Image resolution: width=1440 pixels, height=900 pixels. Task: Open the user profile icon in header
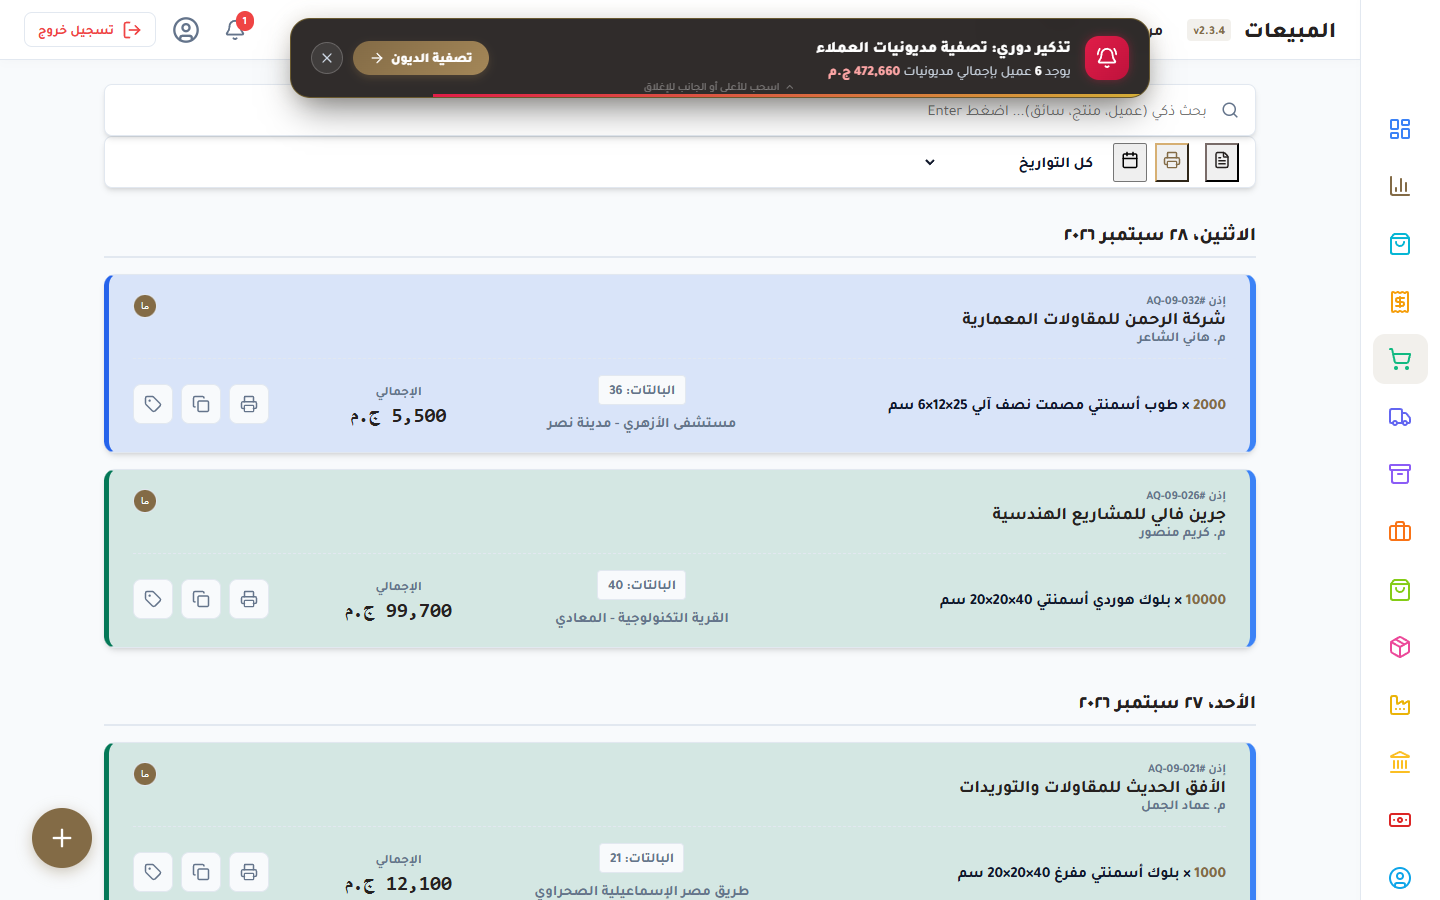(186, 30)
